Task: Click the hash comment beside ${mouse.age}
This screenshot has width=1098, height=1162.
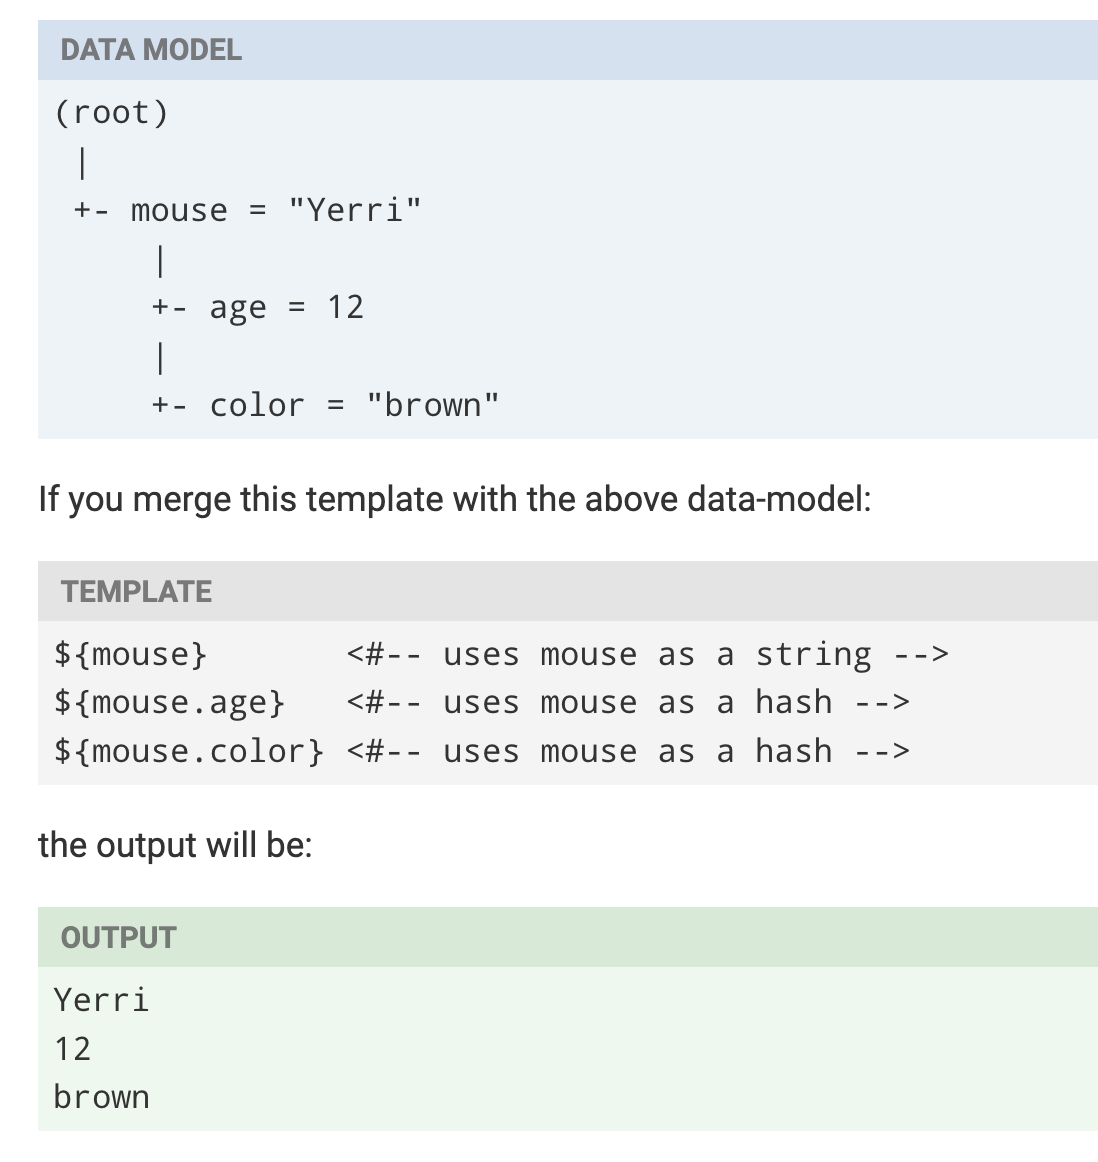Action: 628,703
